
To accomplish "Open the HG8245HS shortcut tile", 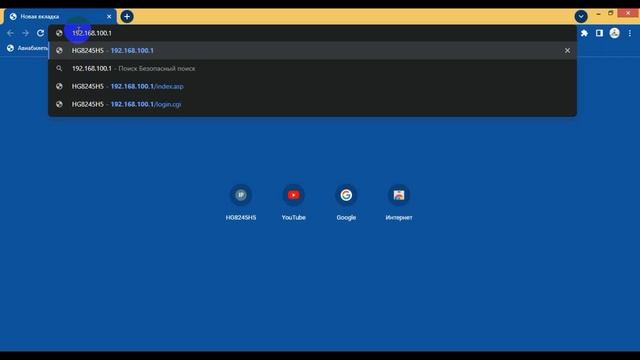I will pos(241,203).
